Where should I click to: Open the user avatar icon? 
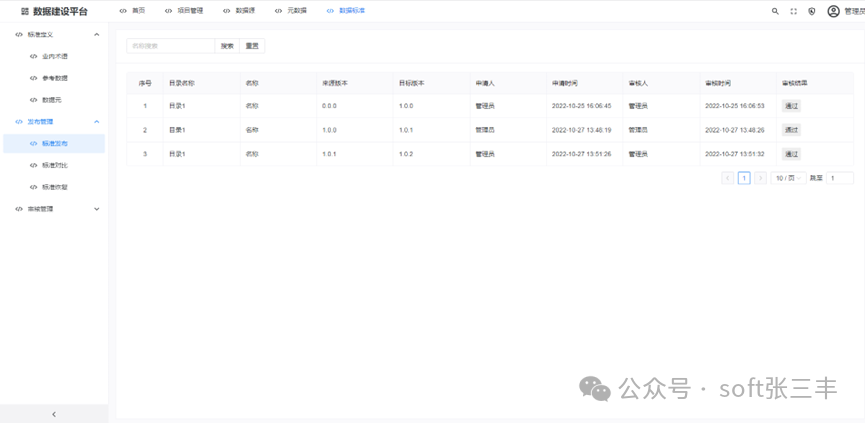click(x=833, y=11)
